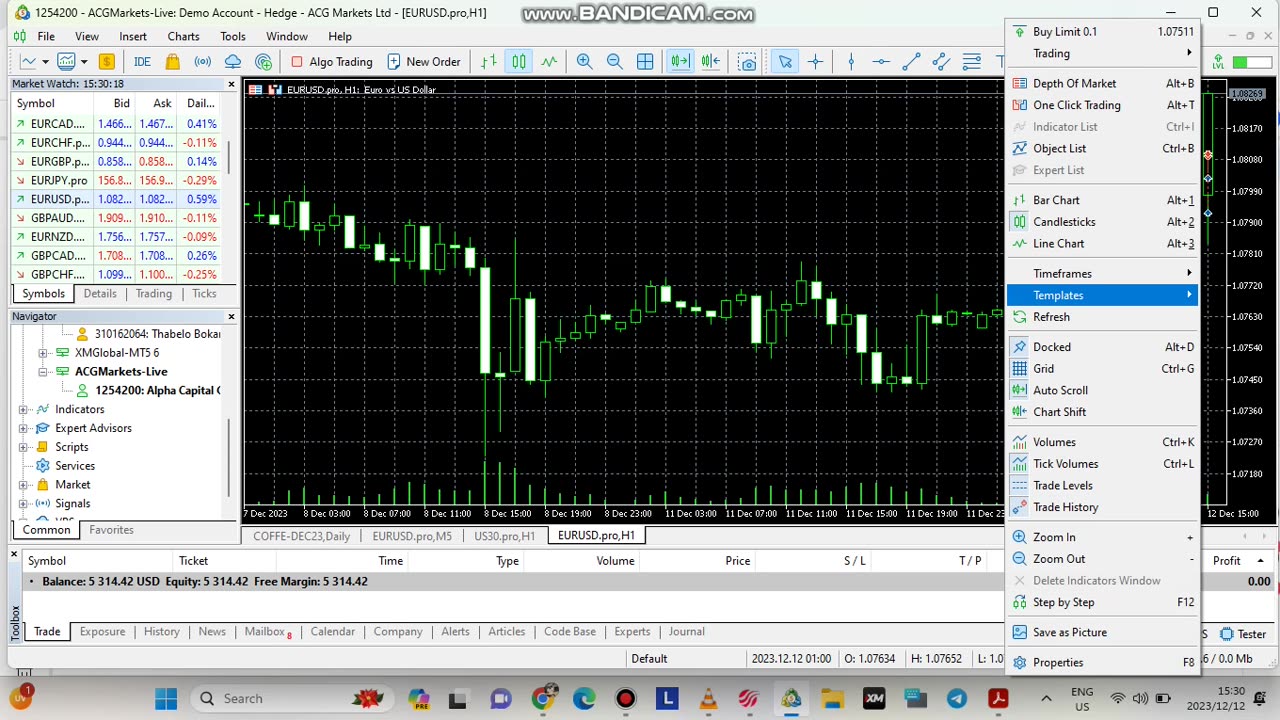Open the Charts menu in the menu bar
Viewport: 1280px width, 720px height.
point(183,36)
